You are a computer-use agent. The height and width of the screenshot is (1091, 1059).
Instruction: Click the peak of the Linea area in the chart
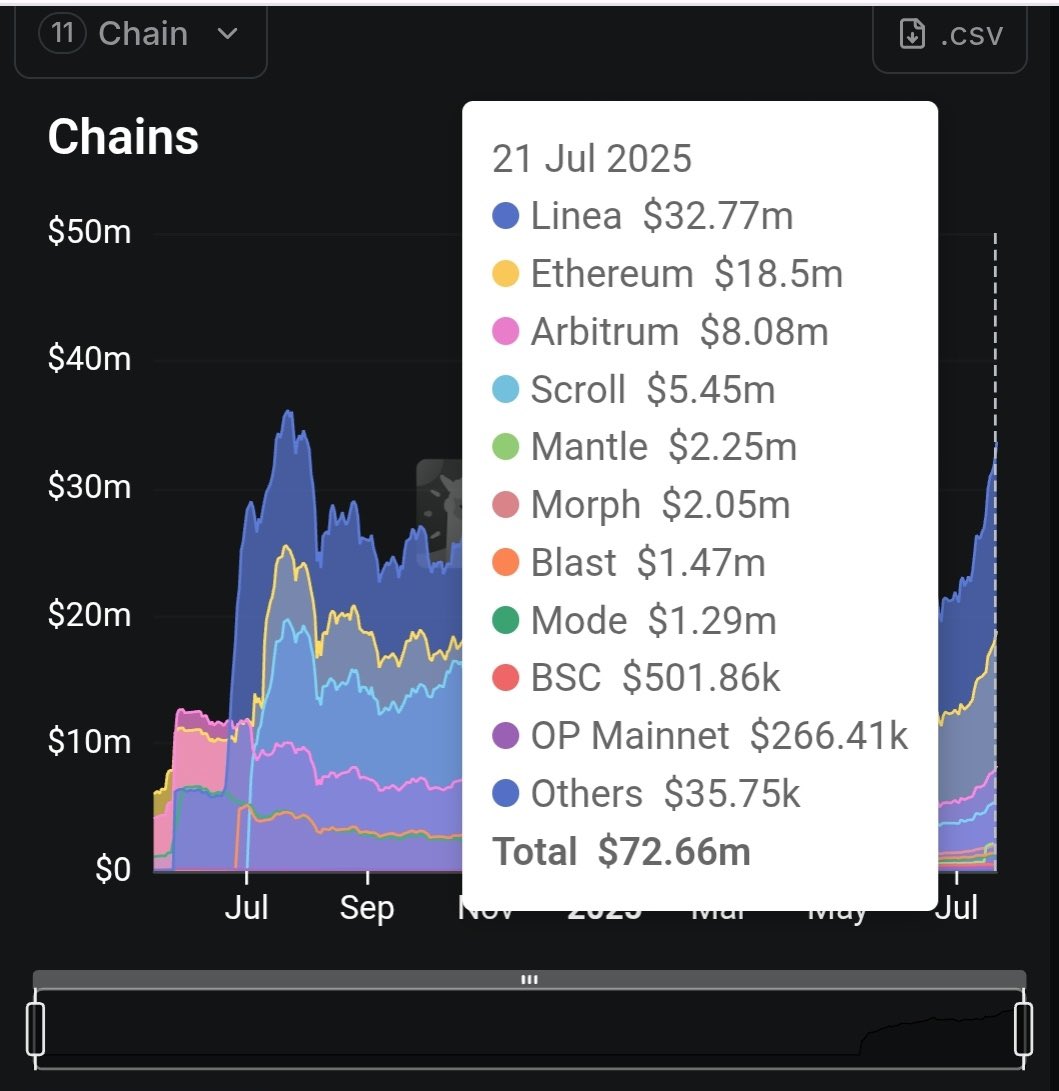click(x=288, y=412)
